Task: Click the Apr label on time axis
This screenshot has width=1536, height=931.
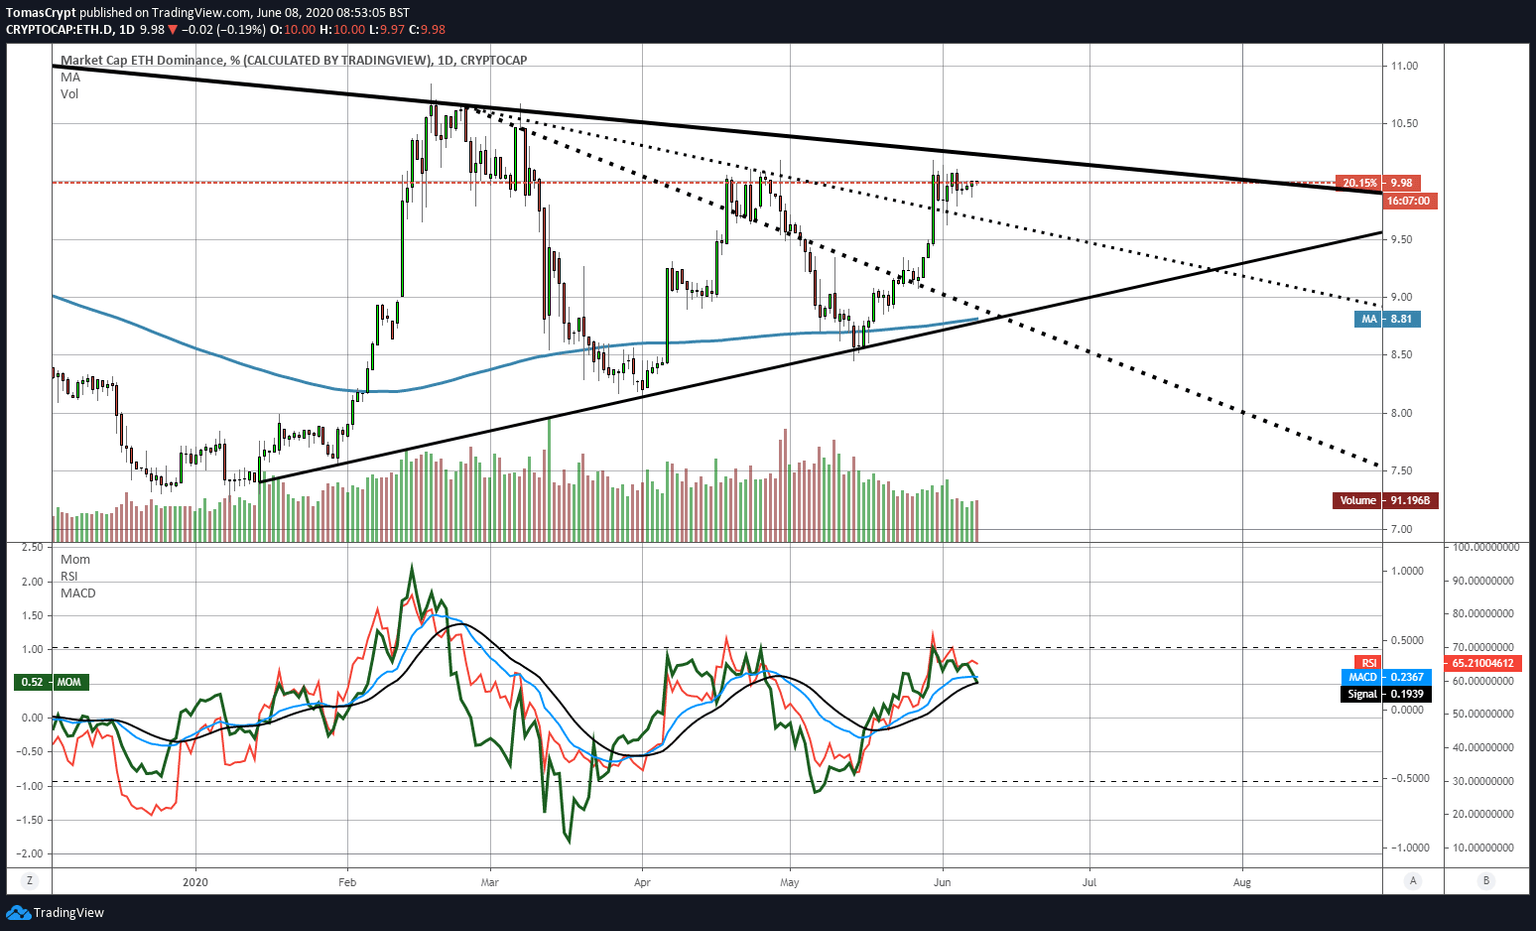Action: coord(642,882)
